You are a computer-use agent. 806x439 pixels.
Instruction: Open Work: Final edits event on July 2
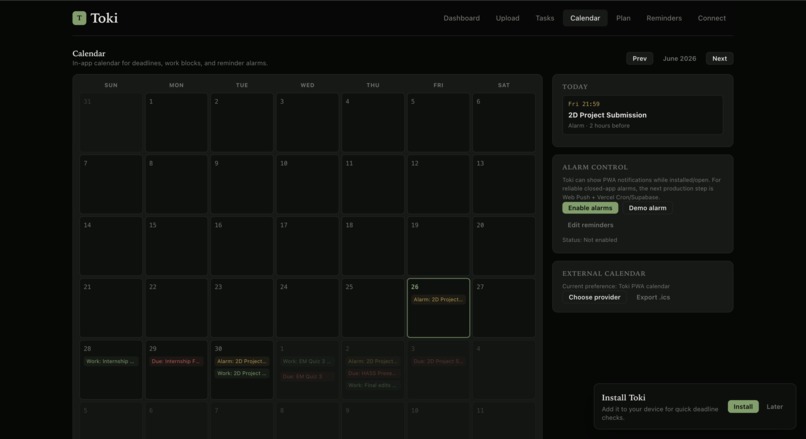373,386
